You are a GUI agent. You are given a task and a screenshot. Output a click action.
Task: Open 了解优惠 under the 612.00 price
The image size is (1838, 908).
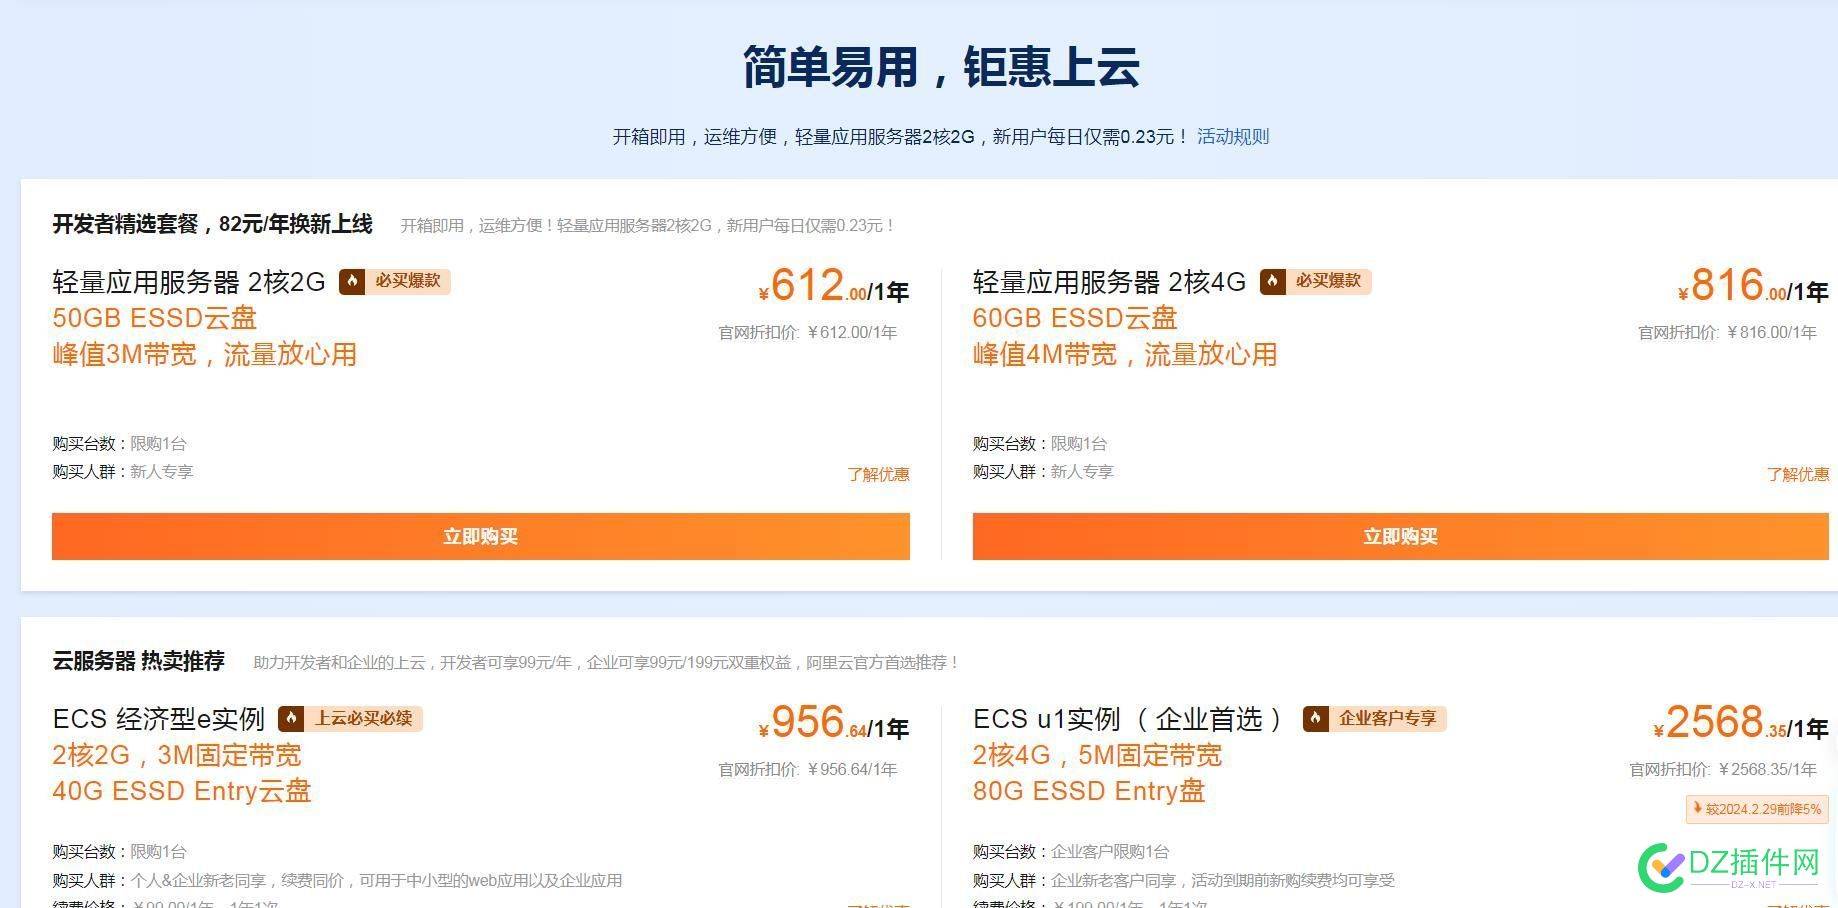point(878,474)
